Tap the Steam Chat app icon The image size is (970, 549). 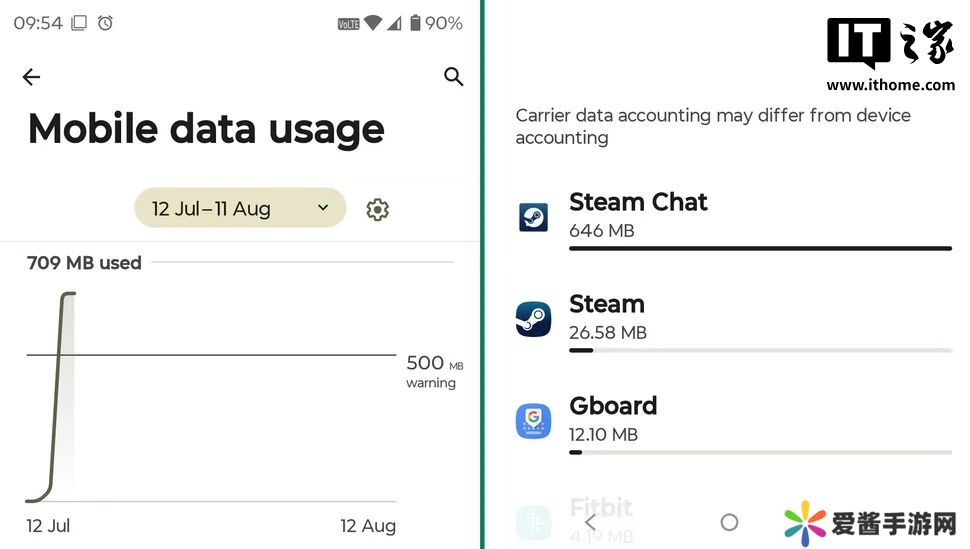click(x=533, y=216)
